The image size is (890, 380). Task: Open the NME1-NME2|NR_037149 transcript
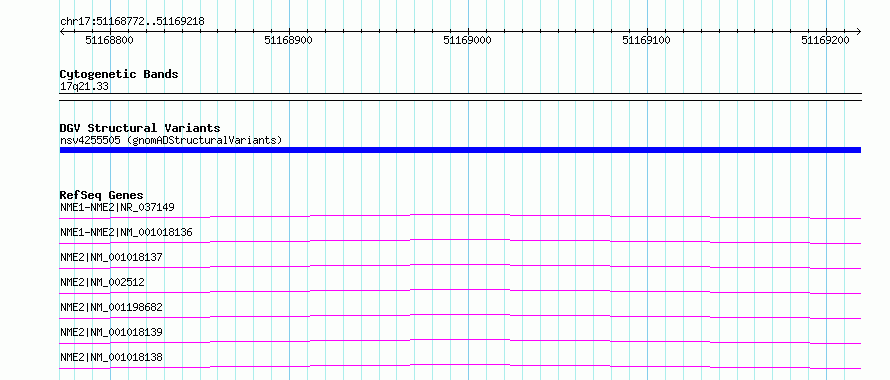tap(117, 207)
